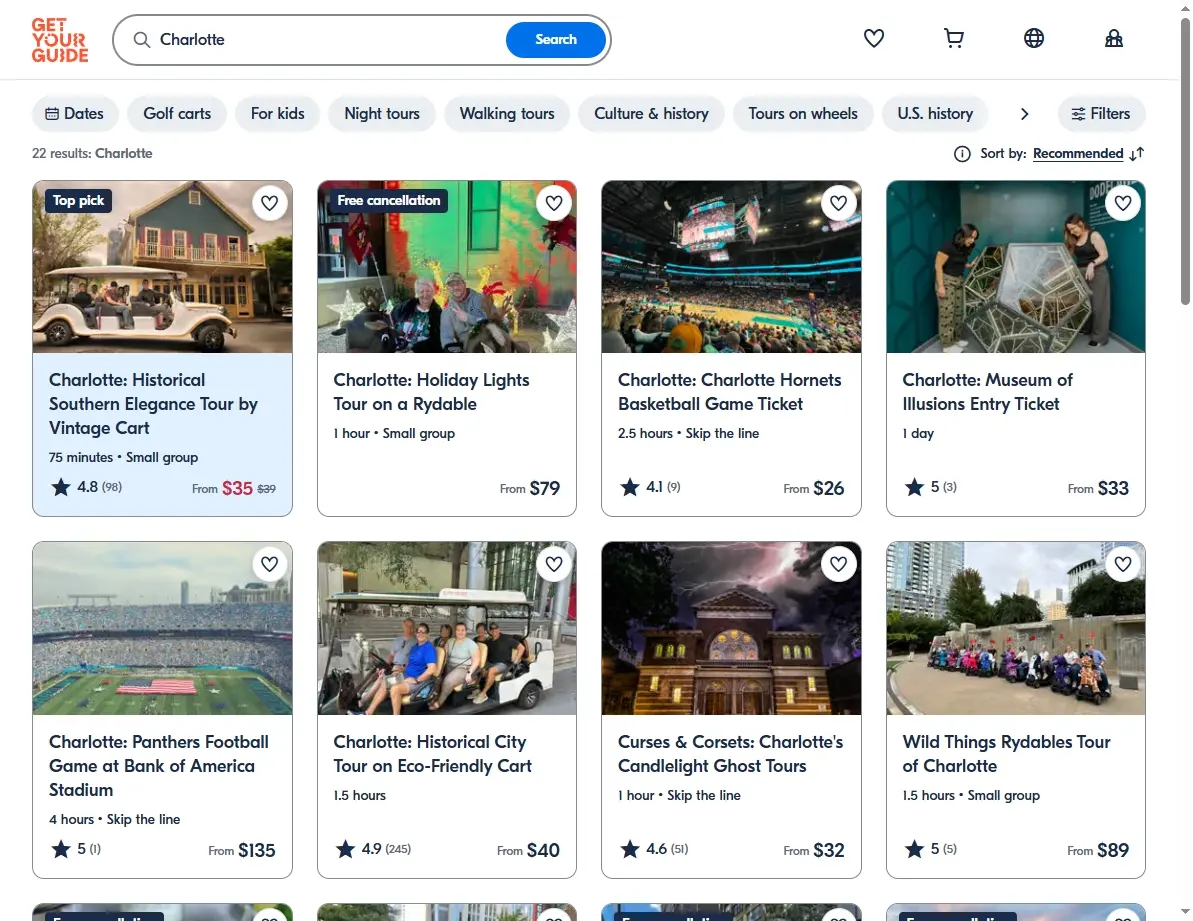Select the For kids filter chip
This screenshot has width=1193, height=921.
pos(277,114)
